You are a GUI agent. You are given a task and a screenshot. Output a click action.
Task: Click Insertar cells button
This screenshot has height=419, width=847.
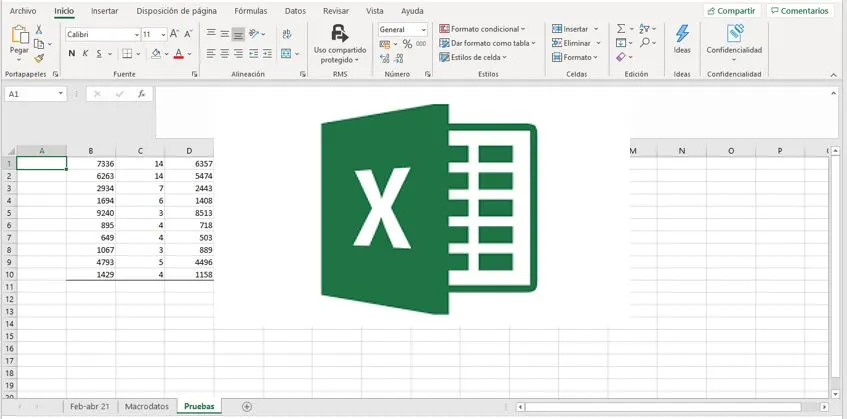click(x=575, y=29)
